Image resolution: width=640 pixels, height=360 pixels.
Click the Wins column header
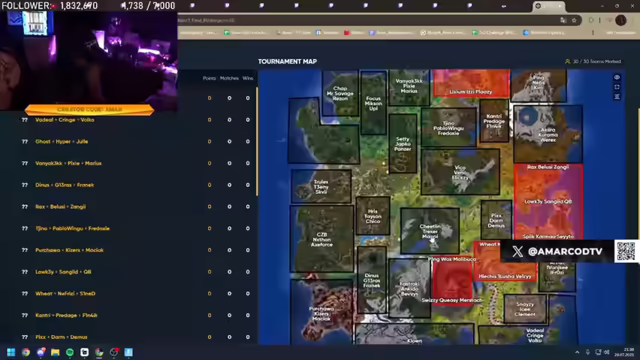tap(248, 78)
